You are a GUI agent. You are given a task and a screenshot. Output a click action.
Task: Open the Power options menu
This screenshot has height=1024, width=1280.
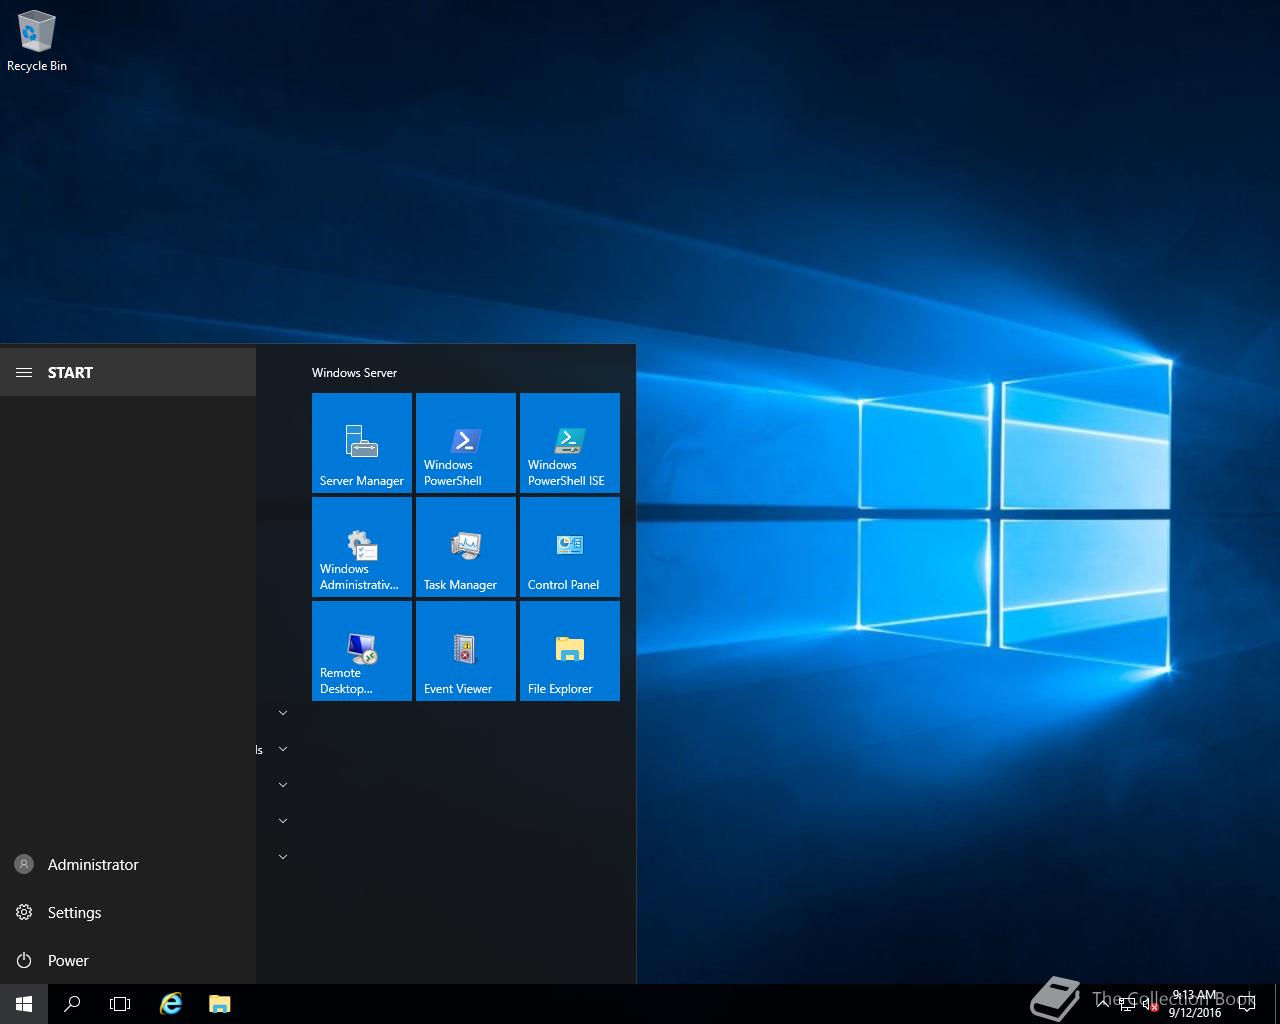click(128, 960)
